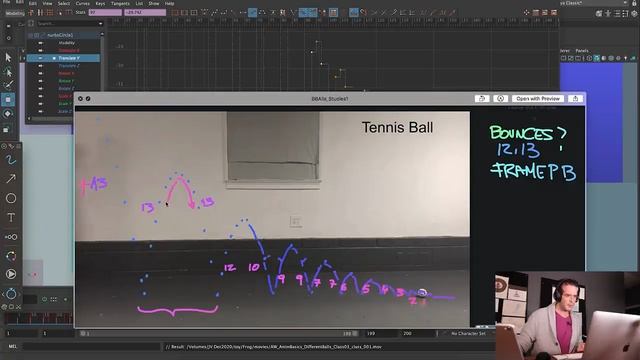Viewport: 640px width, 360px height.
Task: Click the MEL script language button
Action: [13, 347]
